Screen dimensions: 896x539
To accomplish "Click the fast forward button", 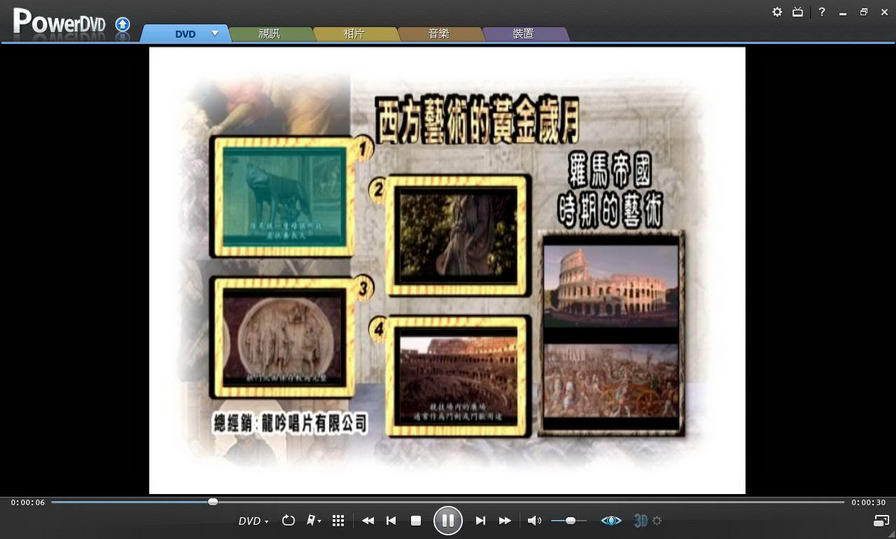I will point(505,521).
